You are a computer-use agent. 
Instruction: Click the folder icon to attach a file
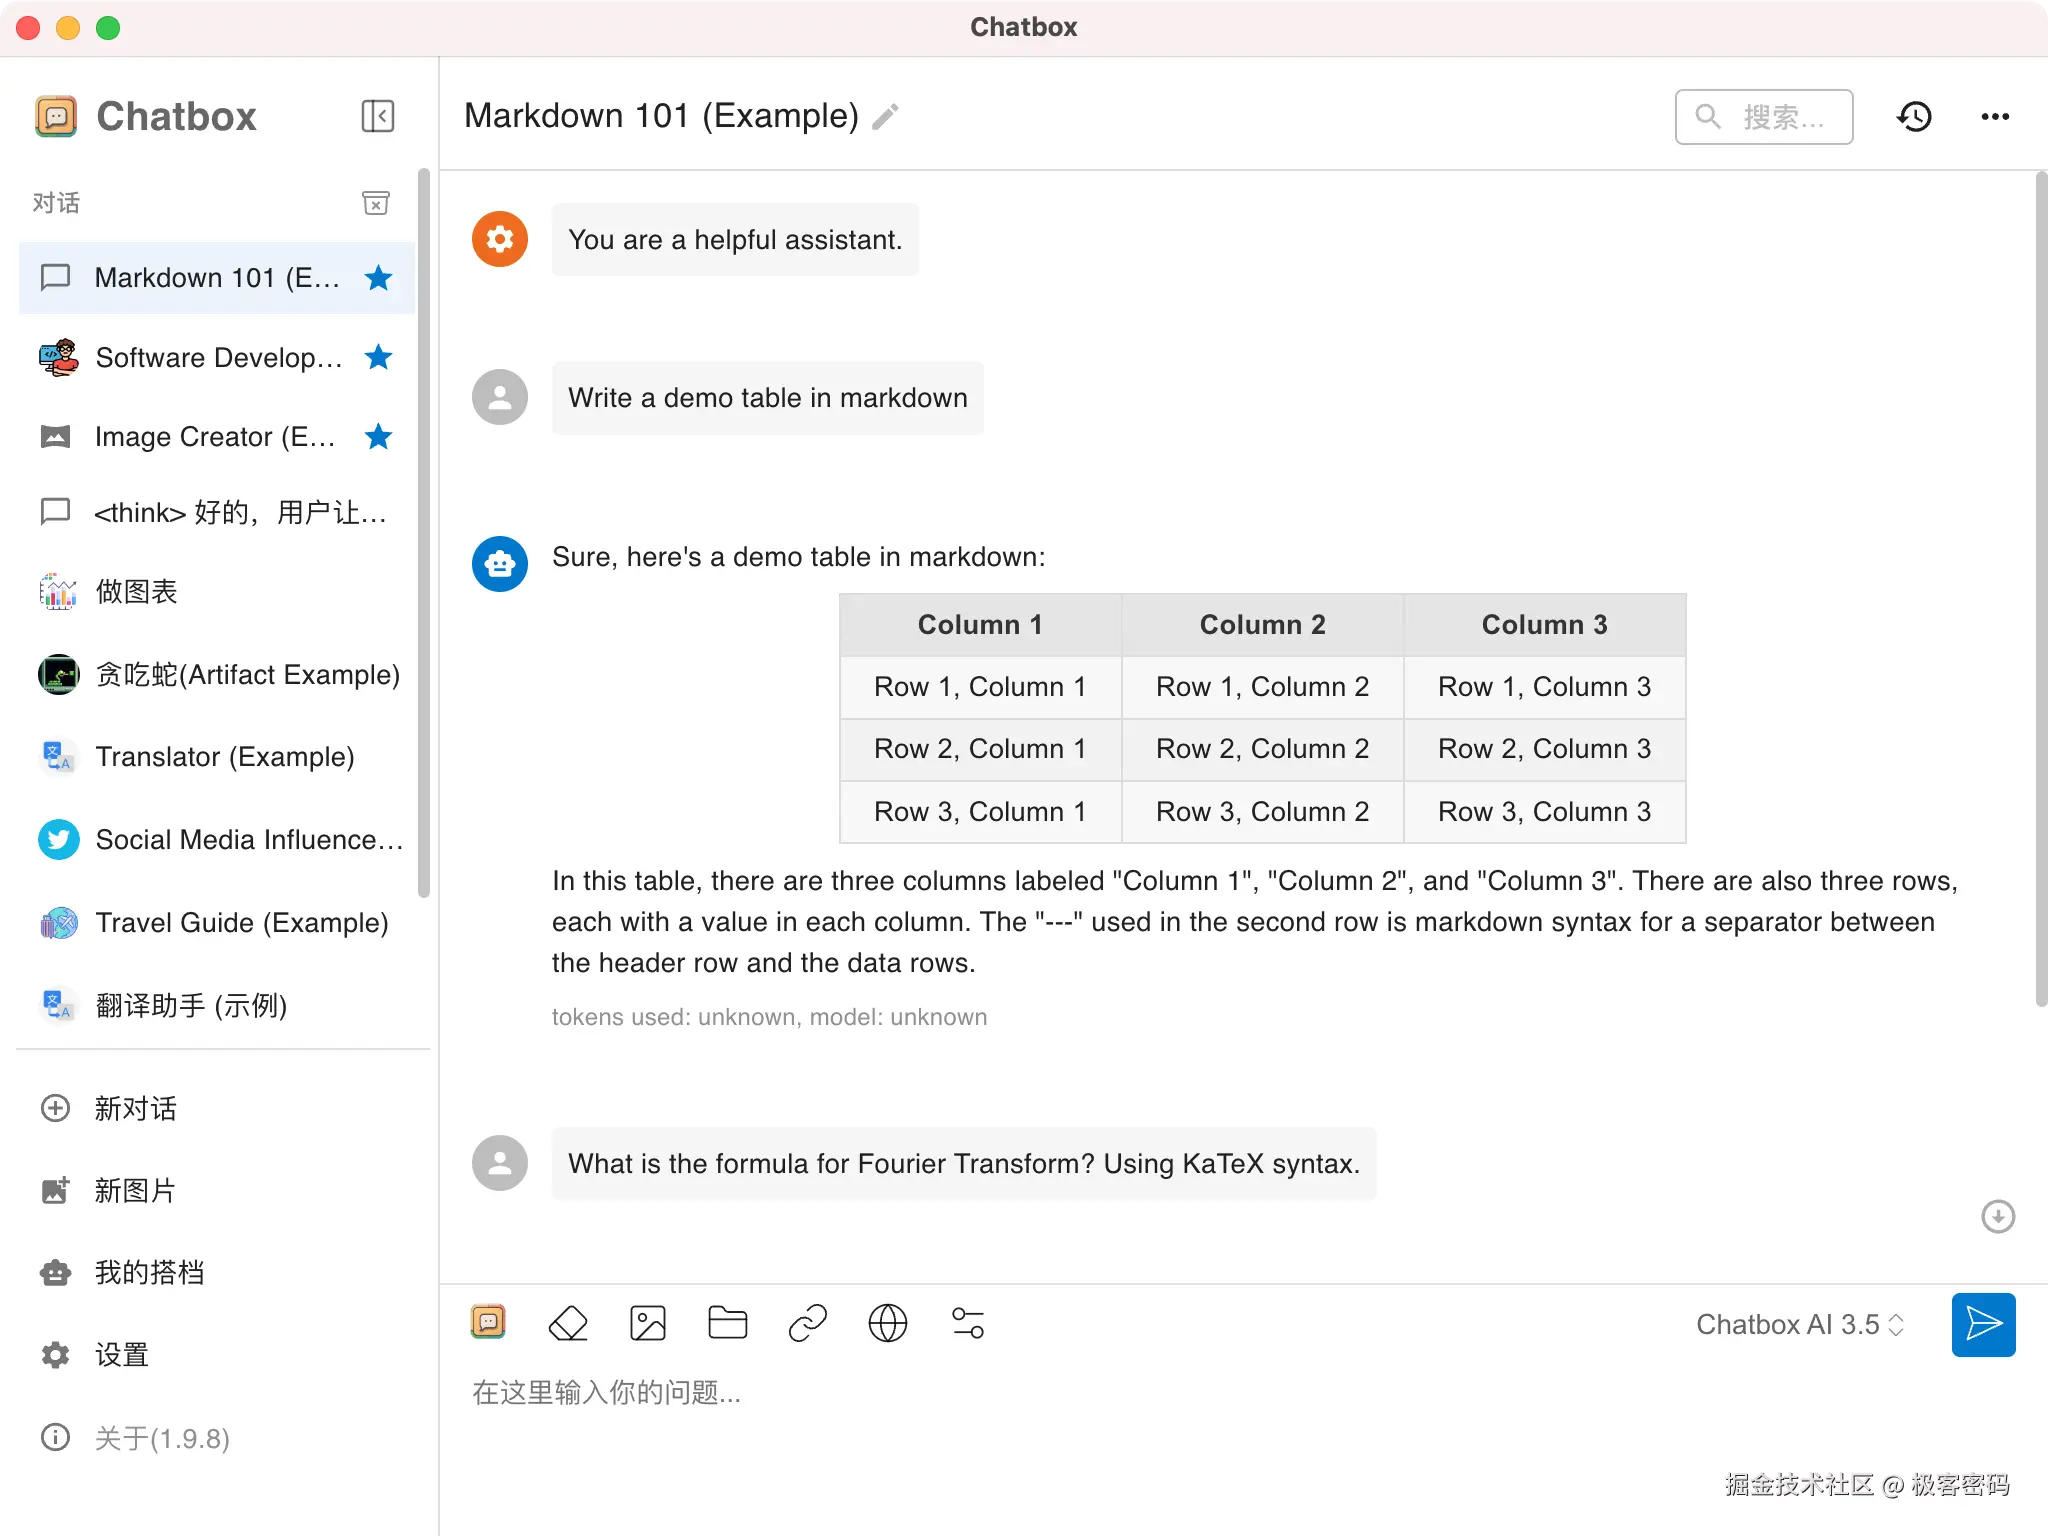[x=727, y=1323]
